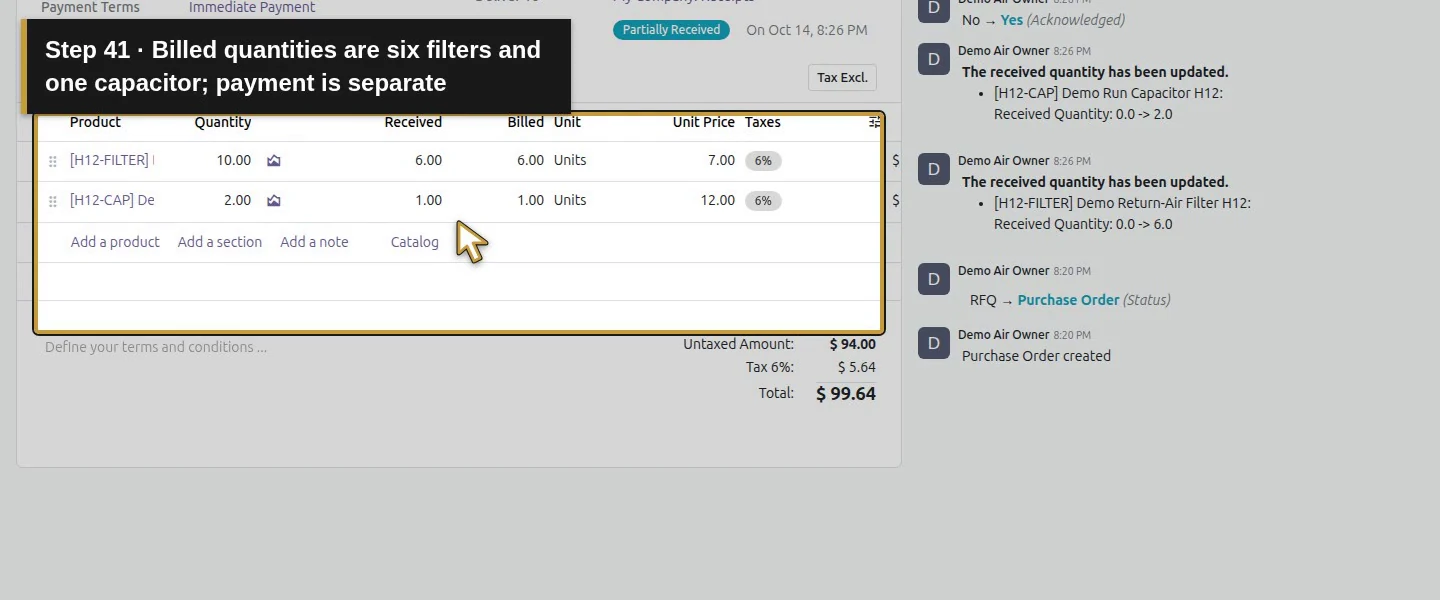1440x600 pixels.
Task: Click the Purchase Order created message
Action: coord(1036,356)
